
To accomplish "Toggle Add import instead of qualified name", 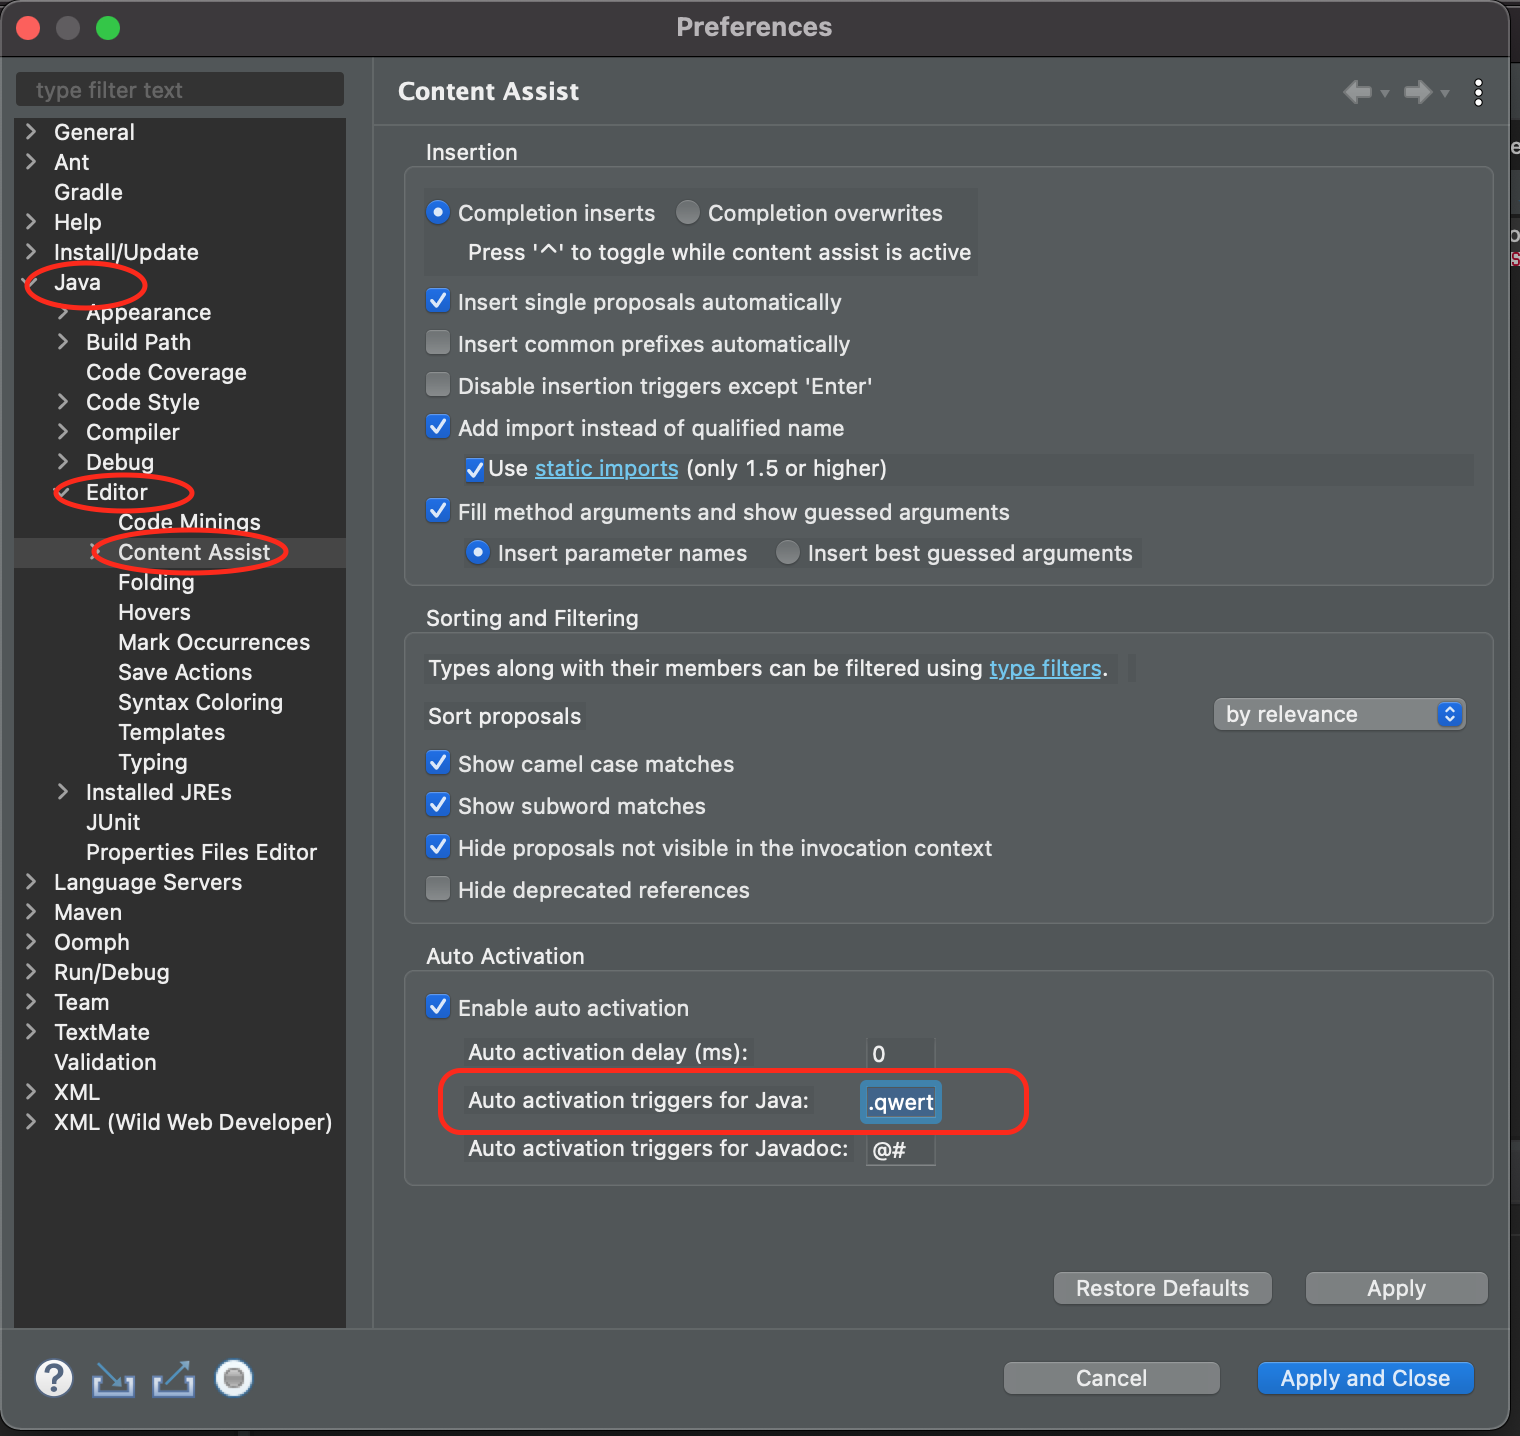I will click(438, 427).
